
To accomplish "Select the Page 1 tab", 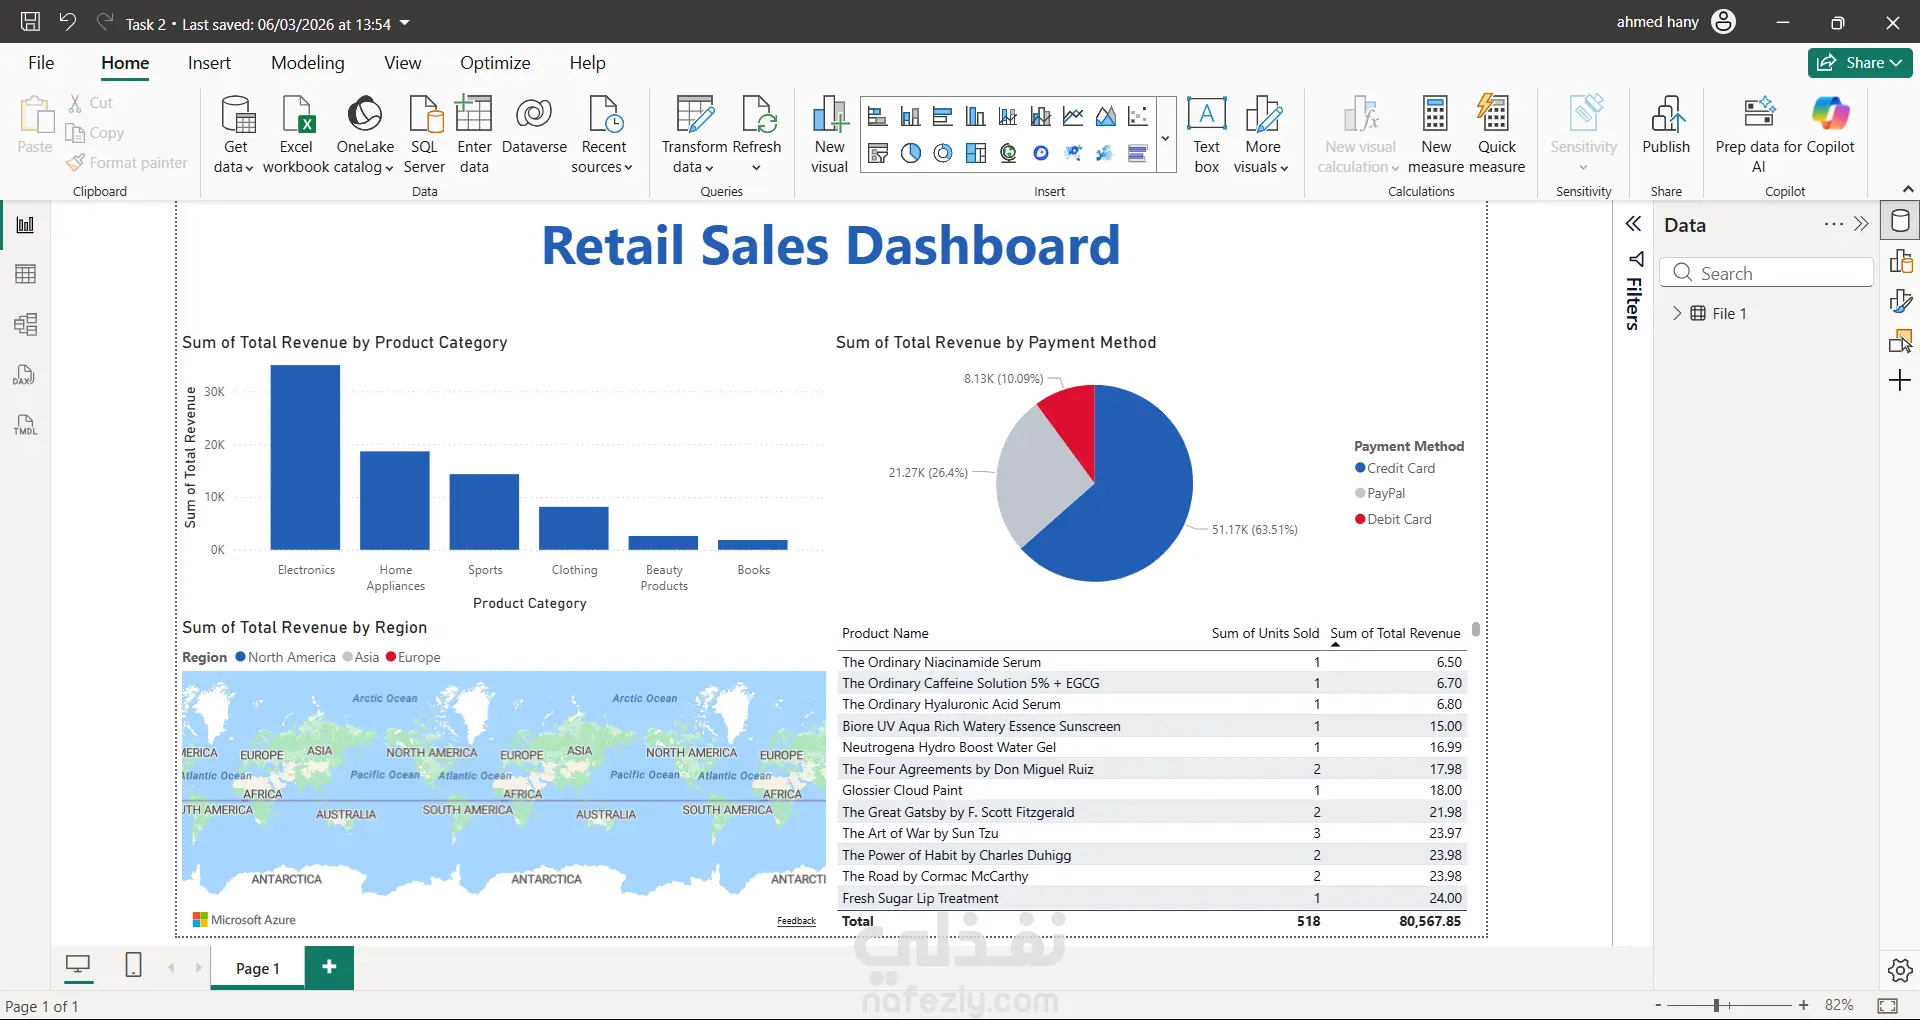I will click(257, 968).
